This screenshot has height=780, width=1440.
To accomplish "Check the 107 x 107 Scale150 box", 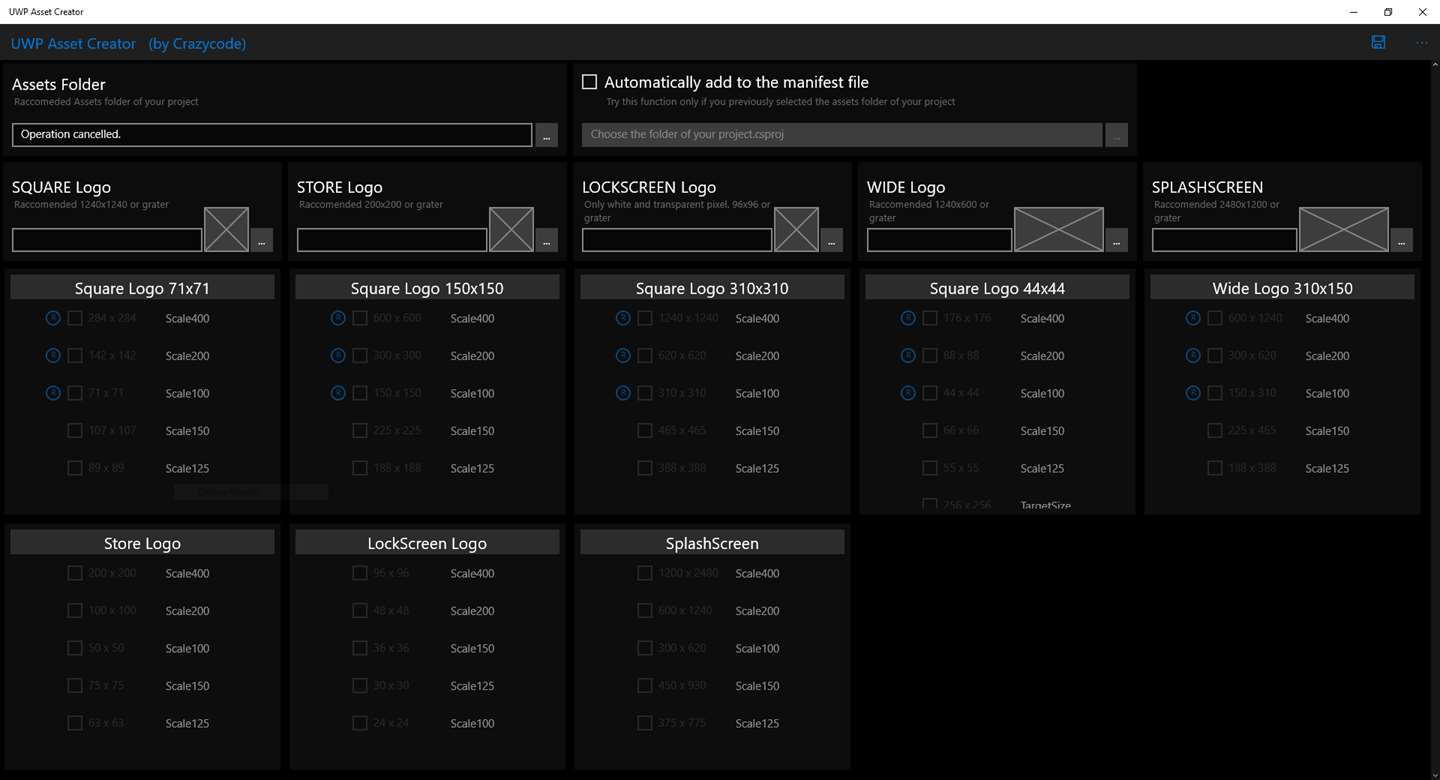I will tap(75, 430).
